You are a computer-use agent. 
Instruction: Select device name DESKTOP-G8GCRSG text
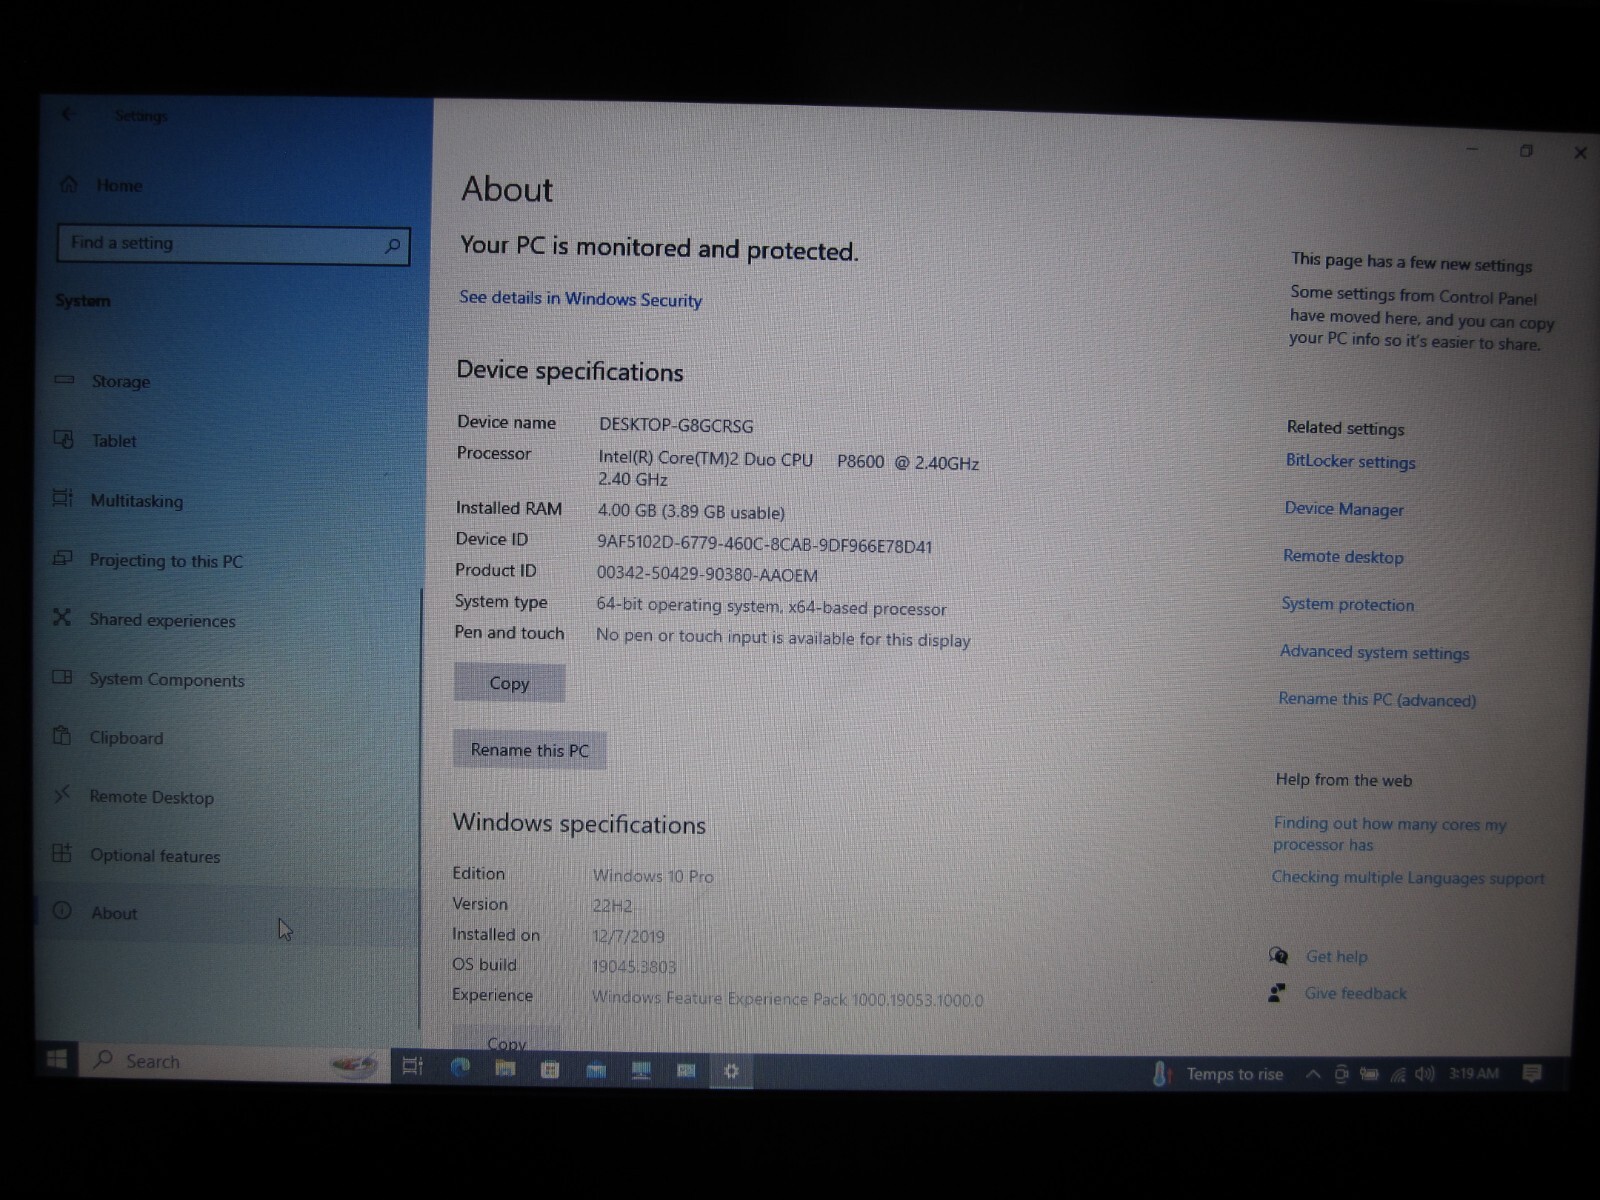pos(676,425)
